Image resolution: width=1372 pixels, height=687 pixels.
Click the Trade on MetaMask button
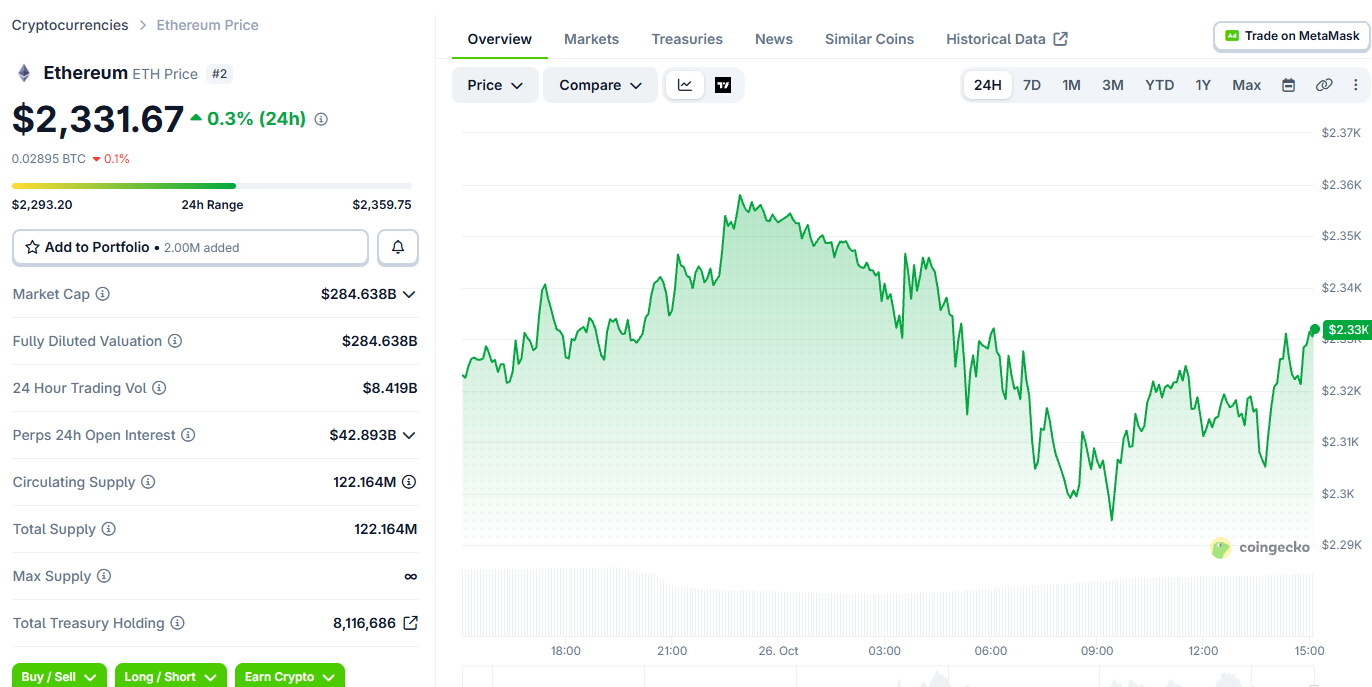[x=1292, y=36]
